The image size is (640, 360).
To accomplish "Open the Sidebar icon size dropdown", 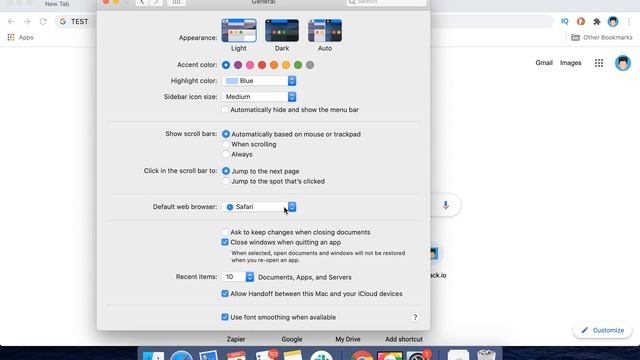I will coord(259,97).
